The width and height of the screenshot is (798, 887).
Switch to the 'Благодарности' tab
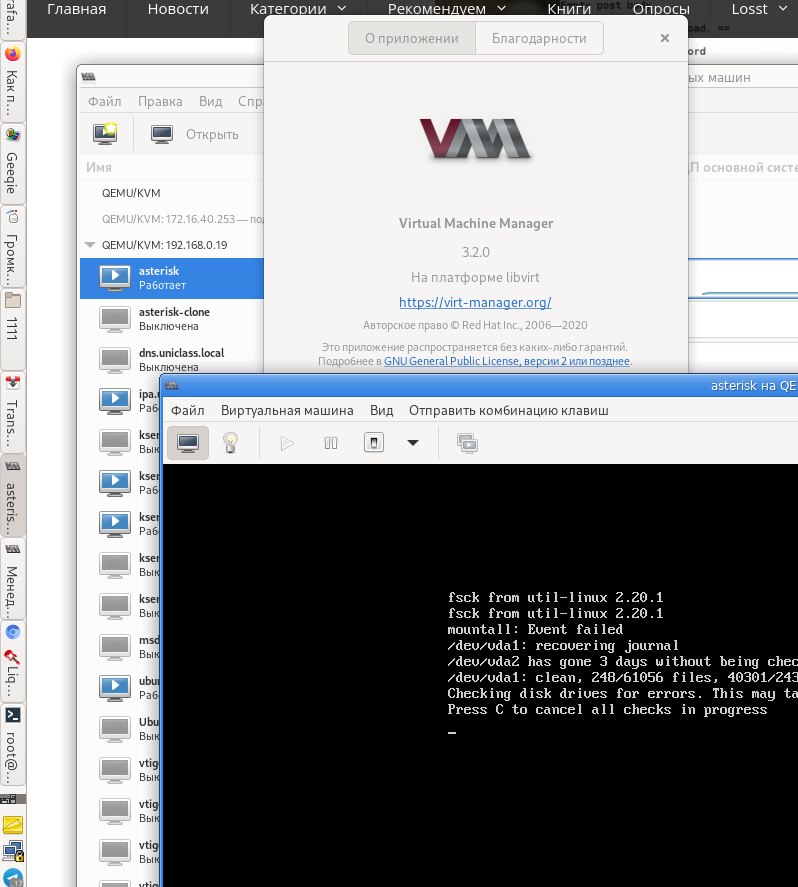click(x=539, y=38)
